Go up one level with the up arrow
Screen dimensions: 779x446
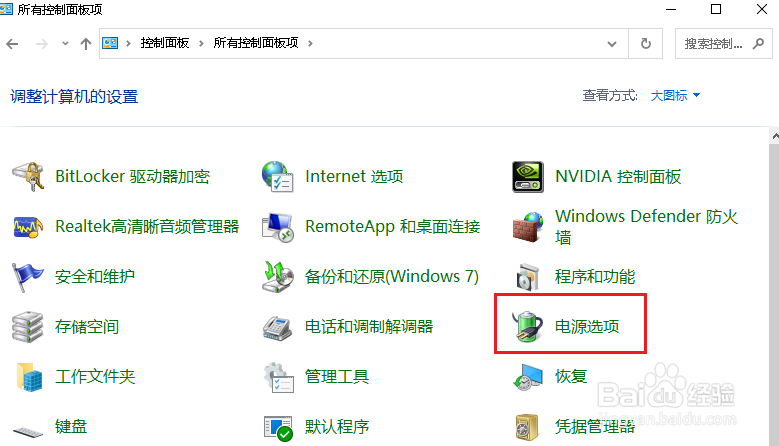[x=86, y=44]
